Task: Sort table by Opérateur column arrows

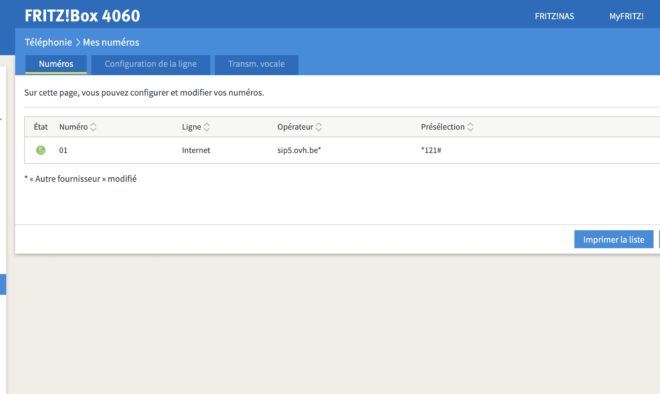Action: 319,127
